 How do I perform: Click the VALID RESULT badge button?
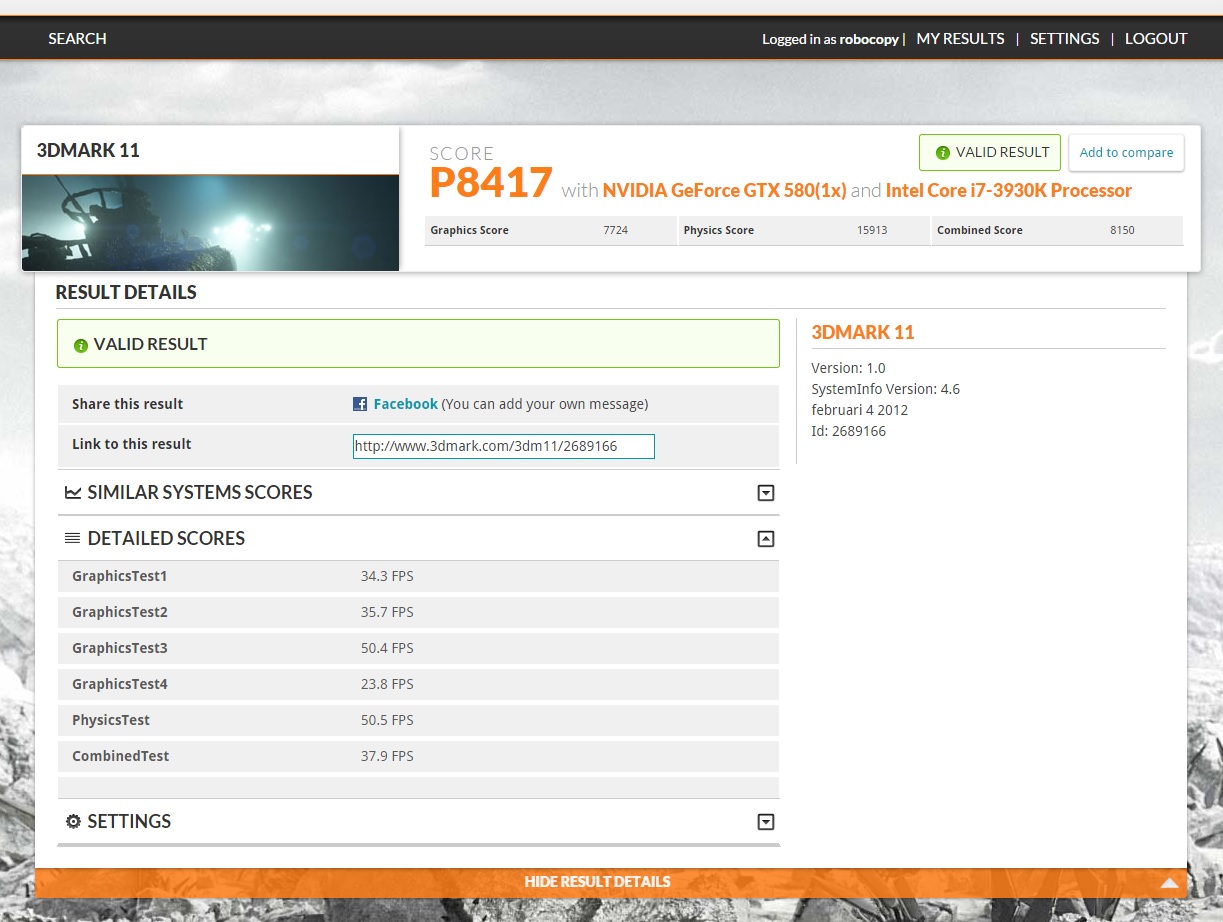tap(990, 153)
